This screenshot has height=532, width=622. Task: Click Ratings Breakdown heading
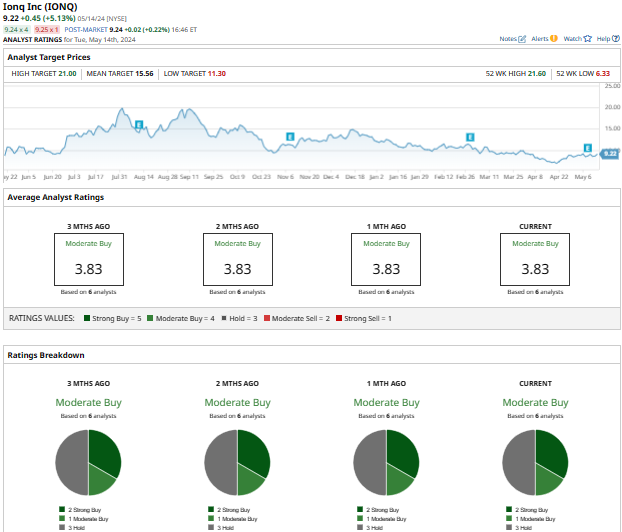(46, 355)
